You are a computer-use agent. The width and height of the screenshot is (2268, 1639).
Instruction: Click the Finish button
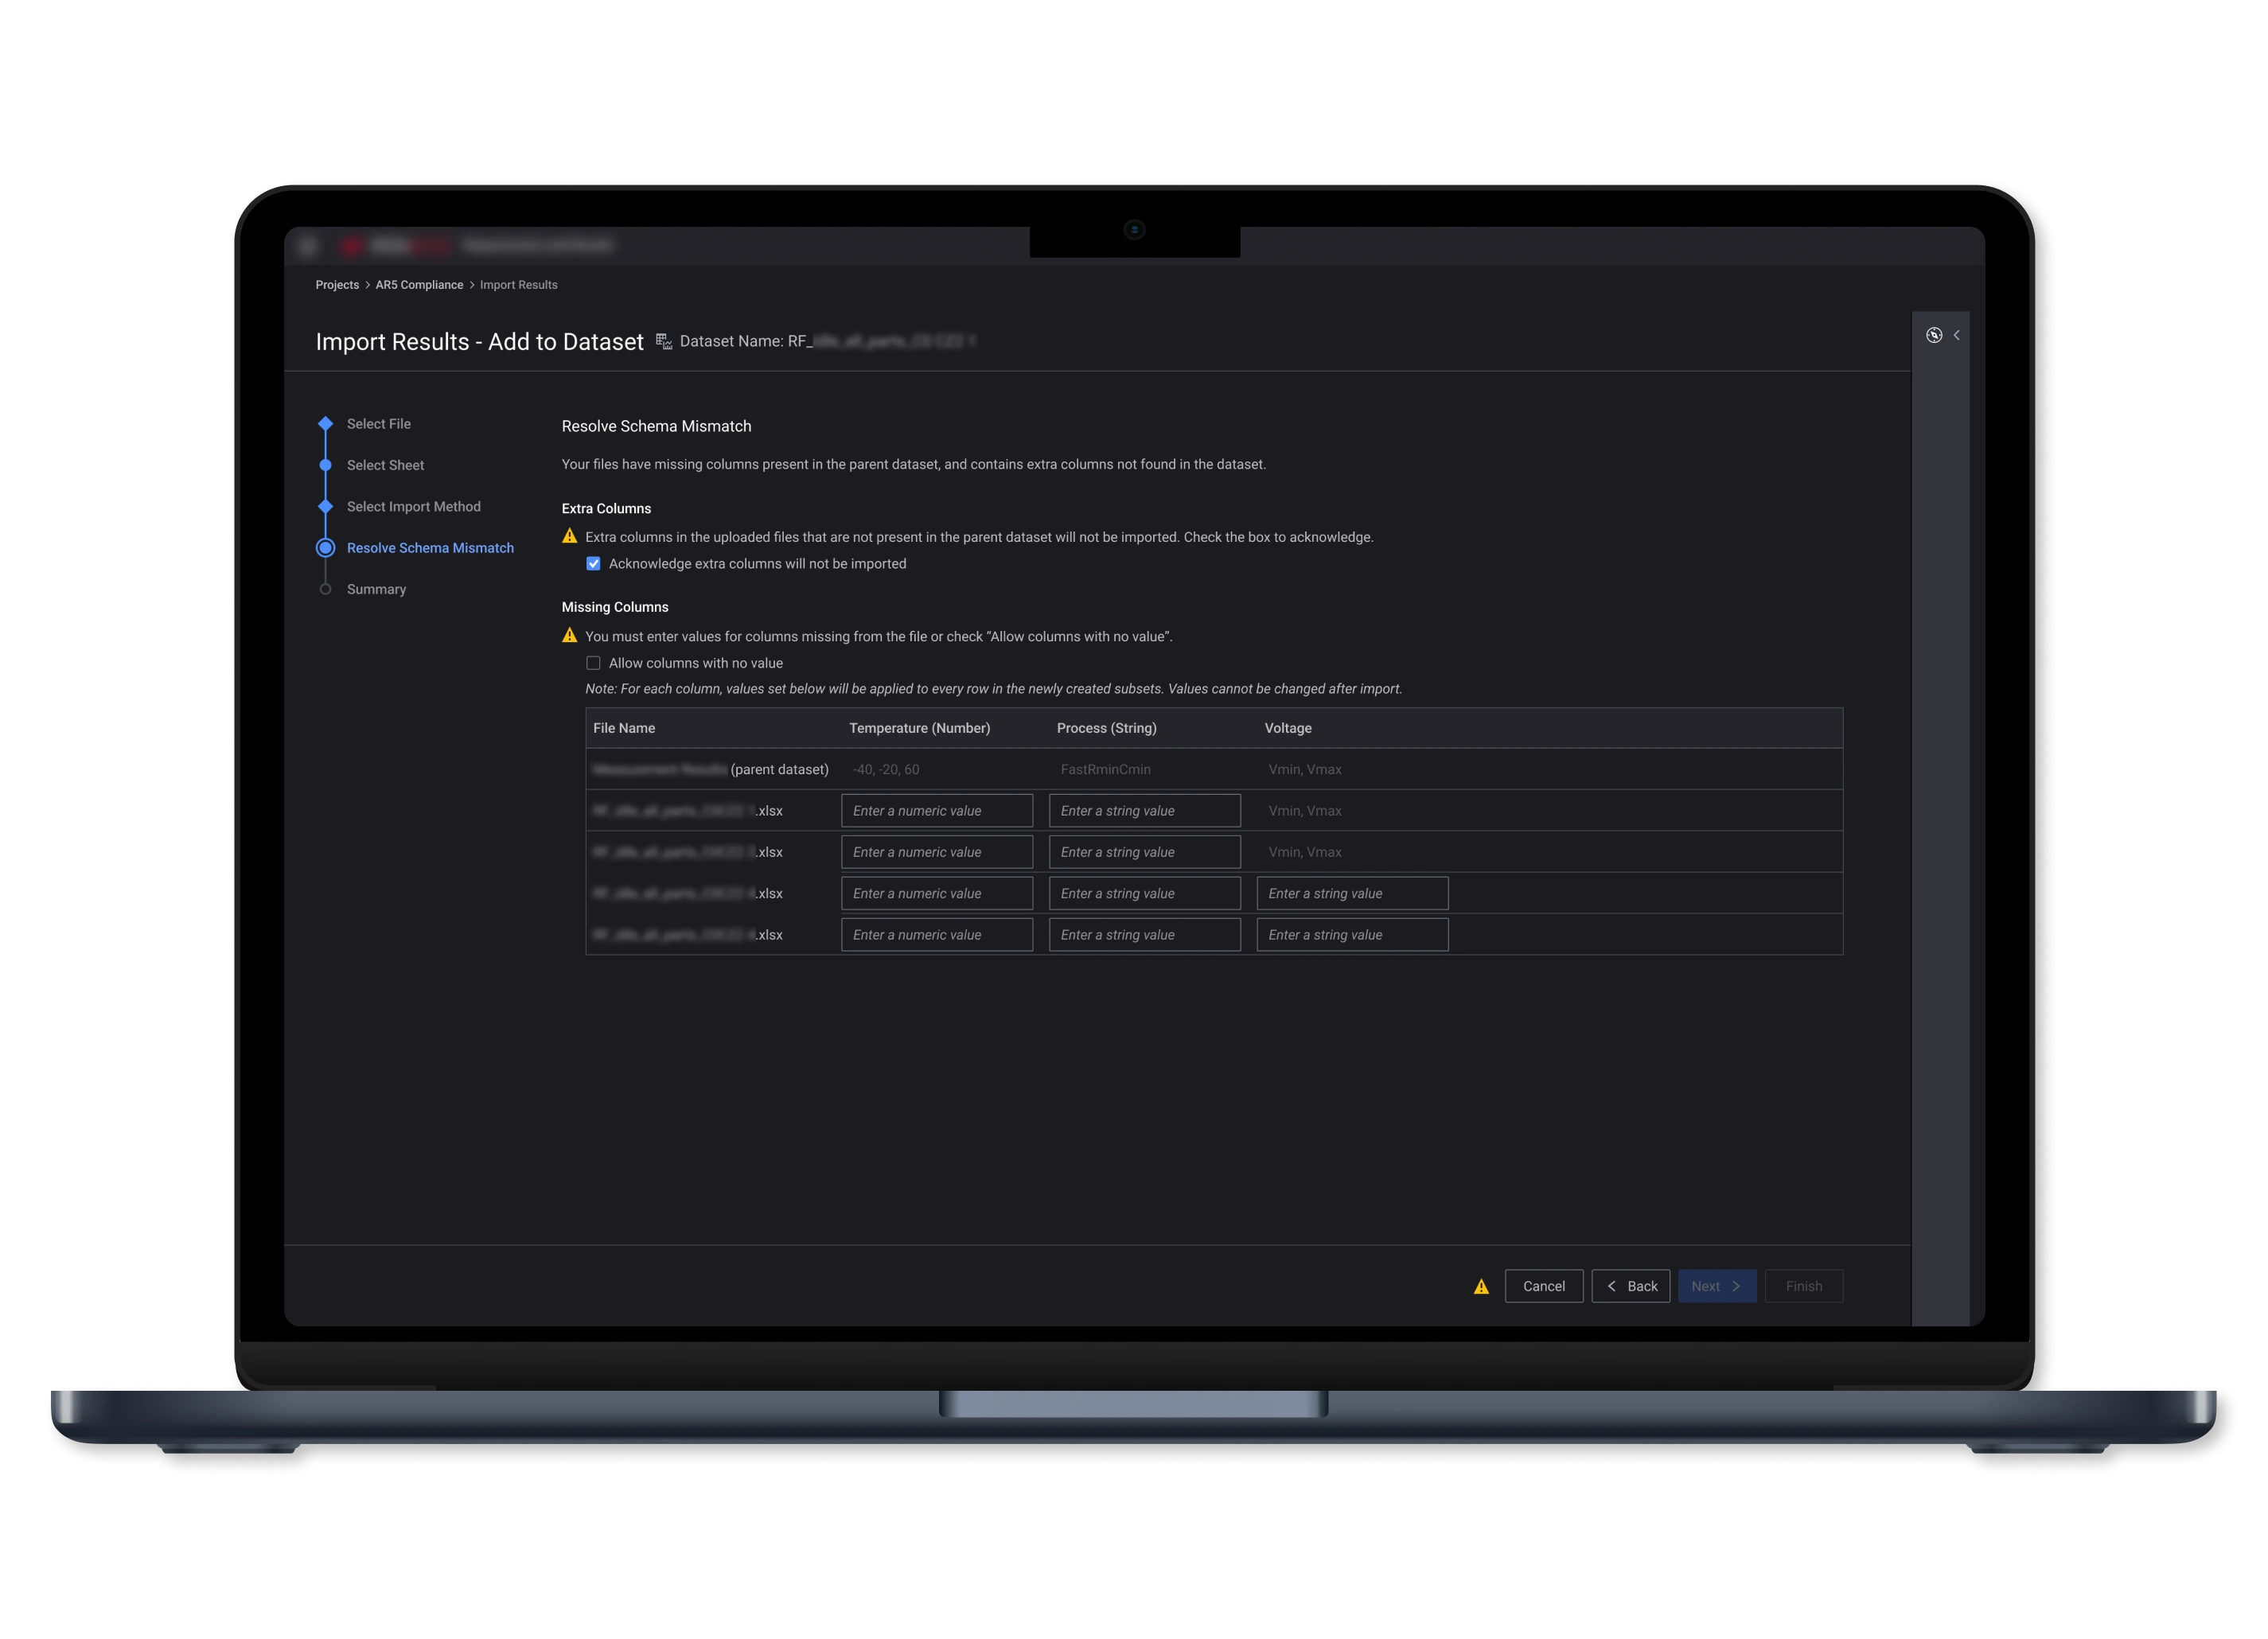(1803, 1287)
